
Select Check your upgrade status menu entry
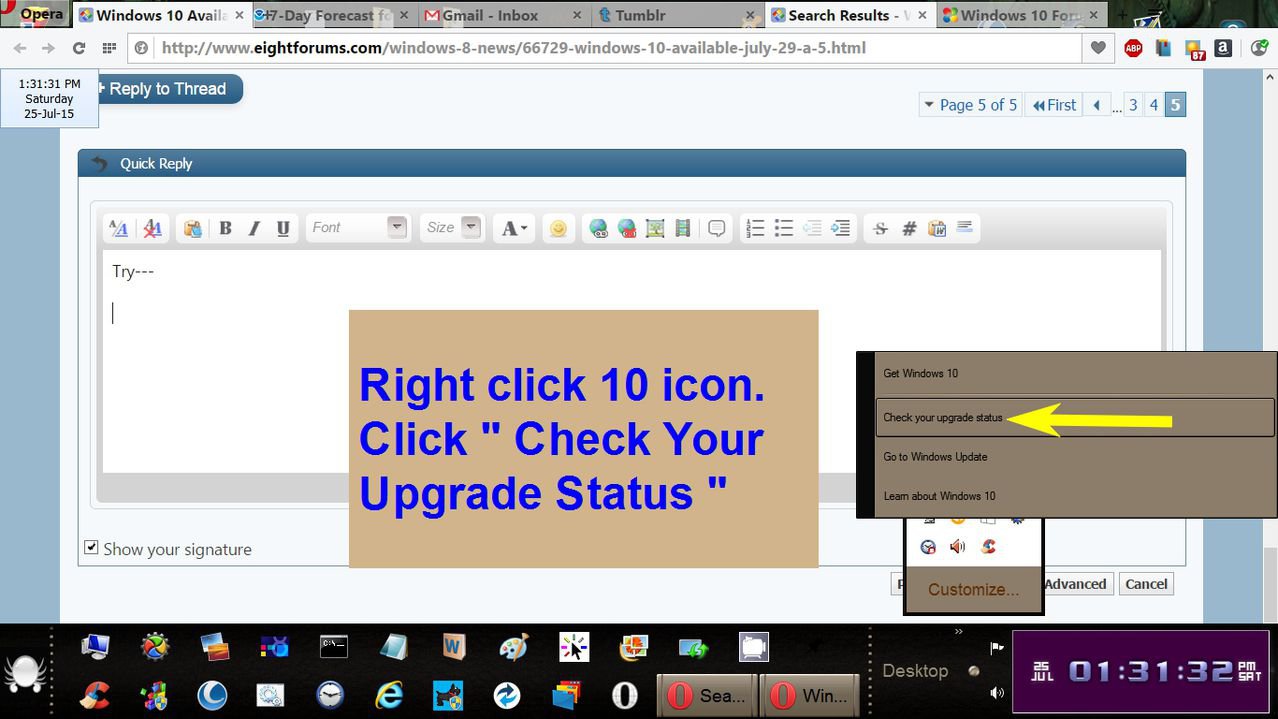(x=1075, y=417)
